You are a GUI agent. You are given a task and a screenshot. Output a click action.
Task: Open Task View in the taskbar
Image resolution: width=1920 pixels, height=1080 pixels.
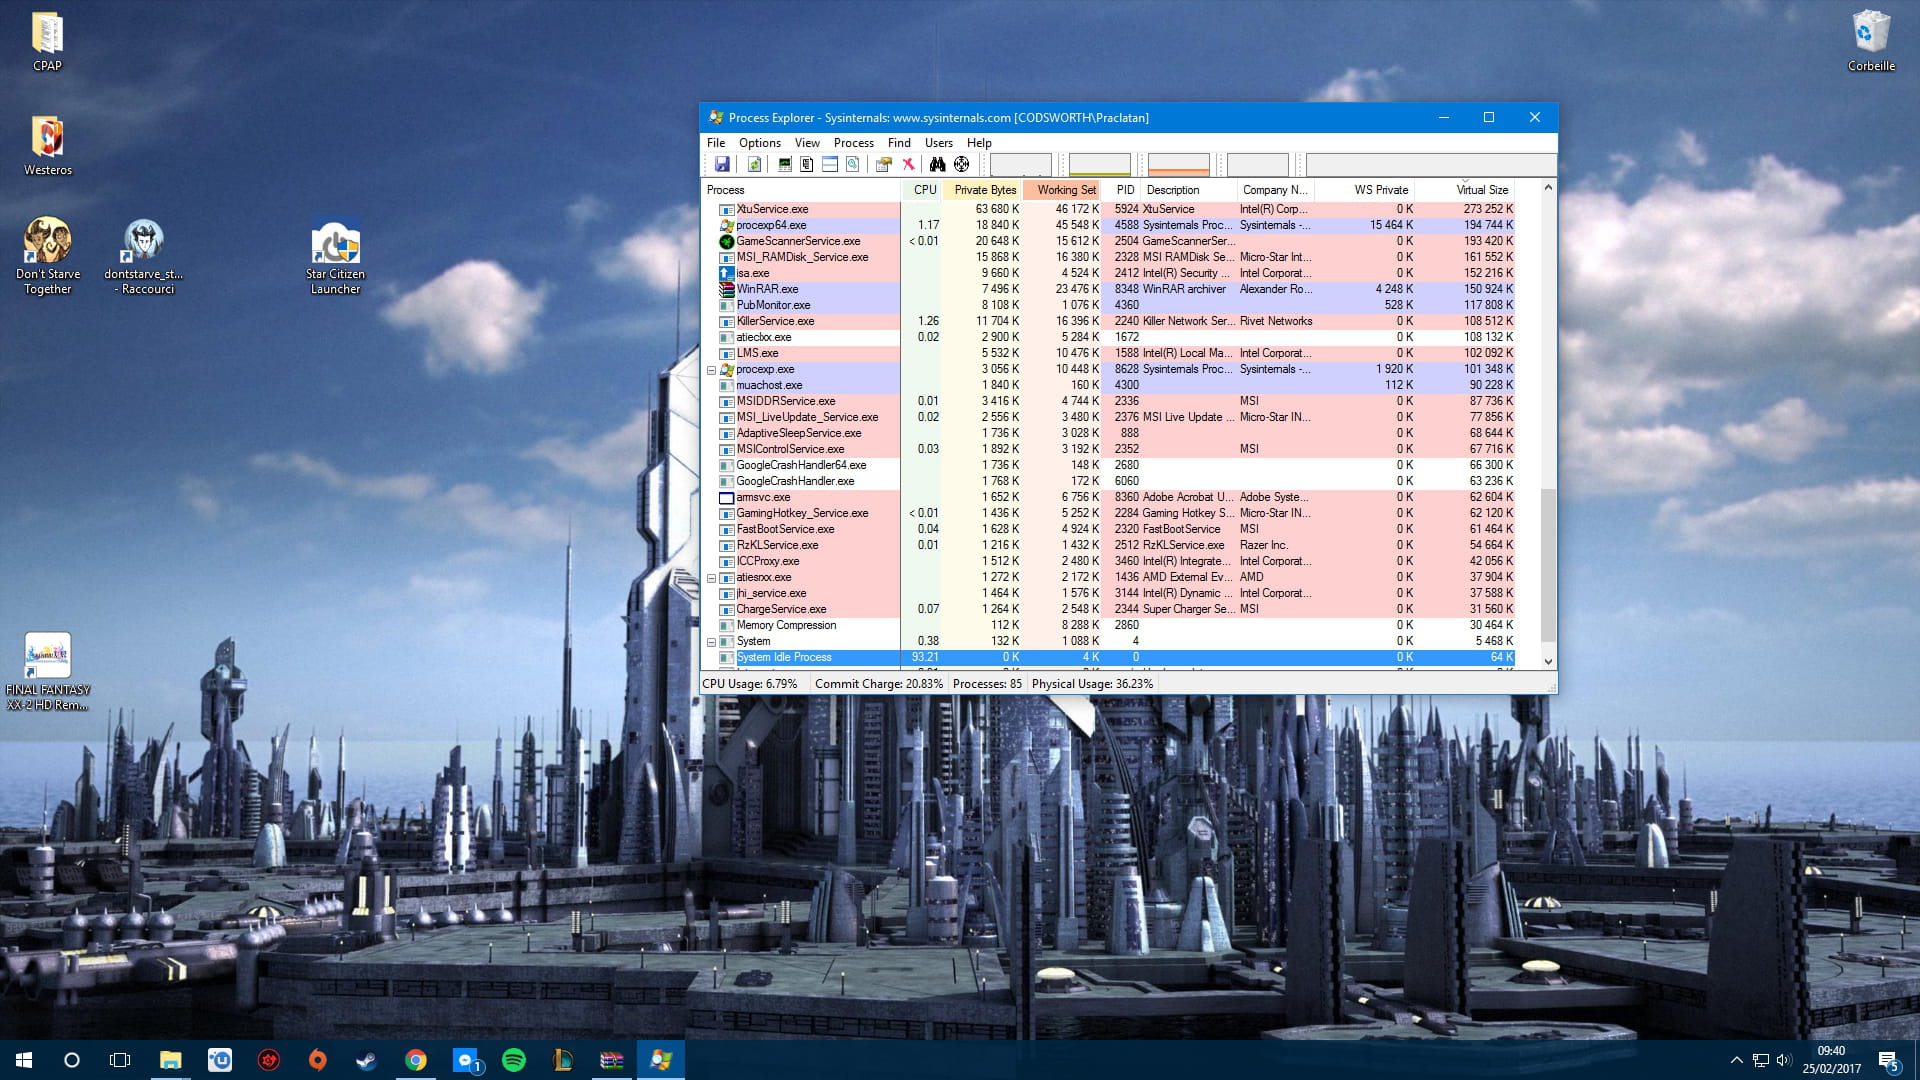pyautogui.click(x=120, y=1060)
